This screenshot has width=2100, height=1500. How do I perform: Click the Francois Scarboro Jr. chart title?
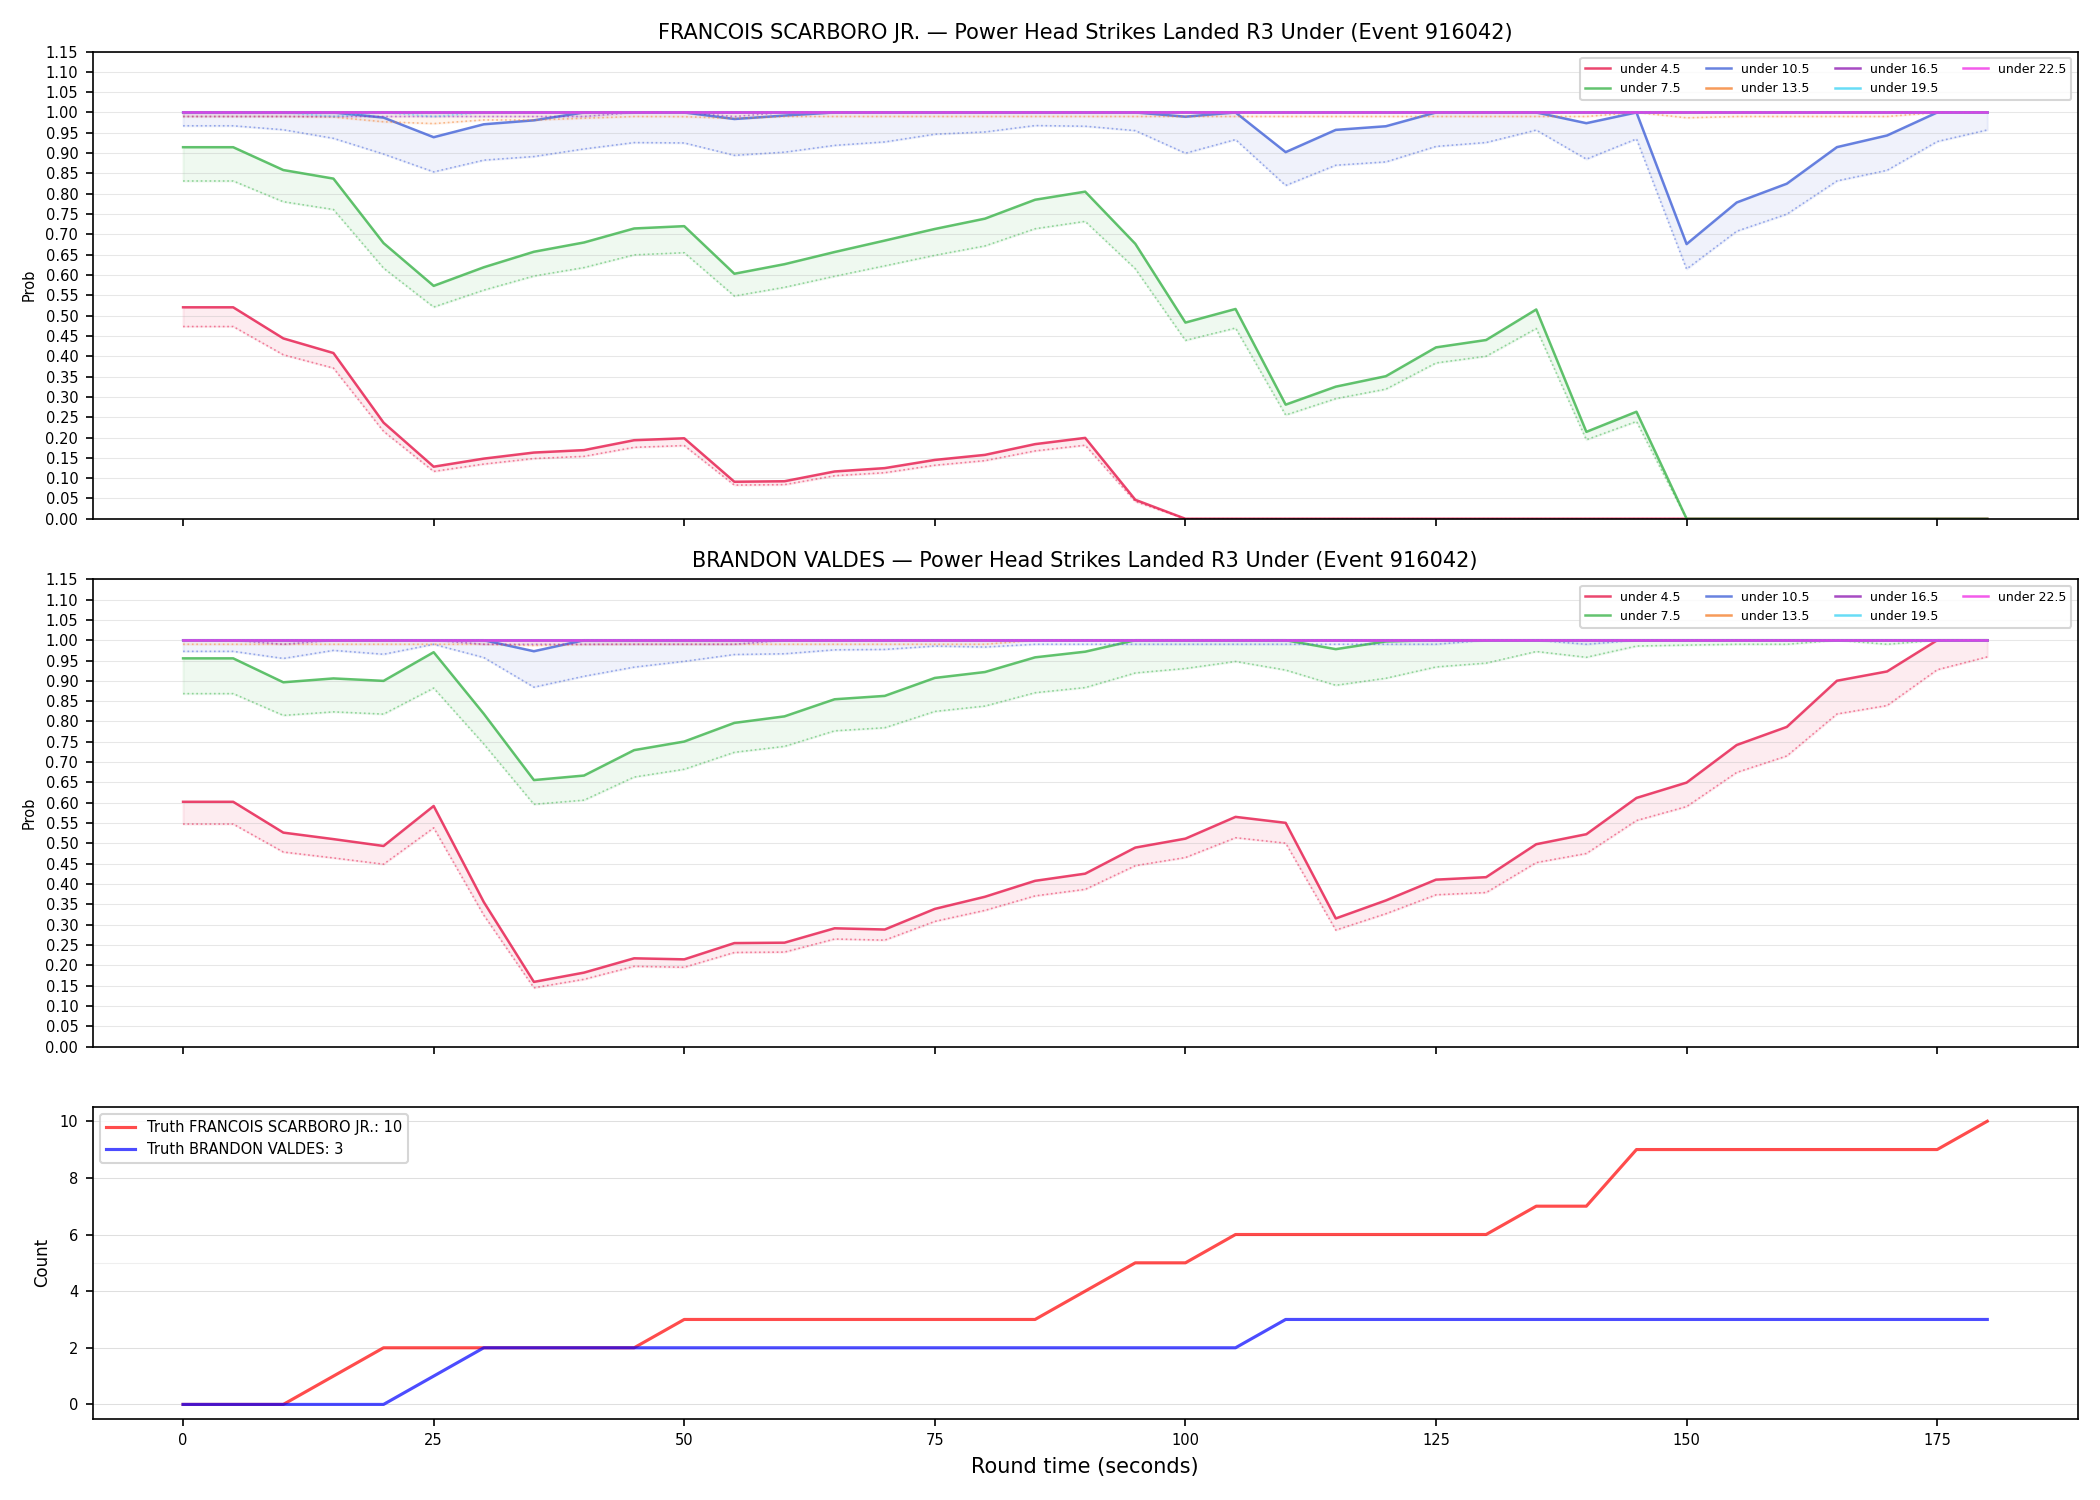1084,32
